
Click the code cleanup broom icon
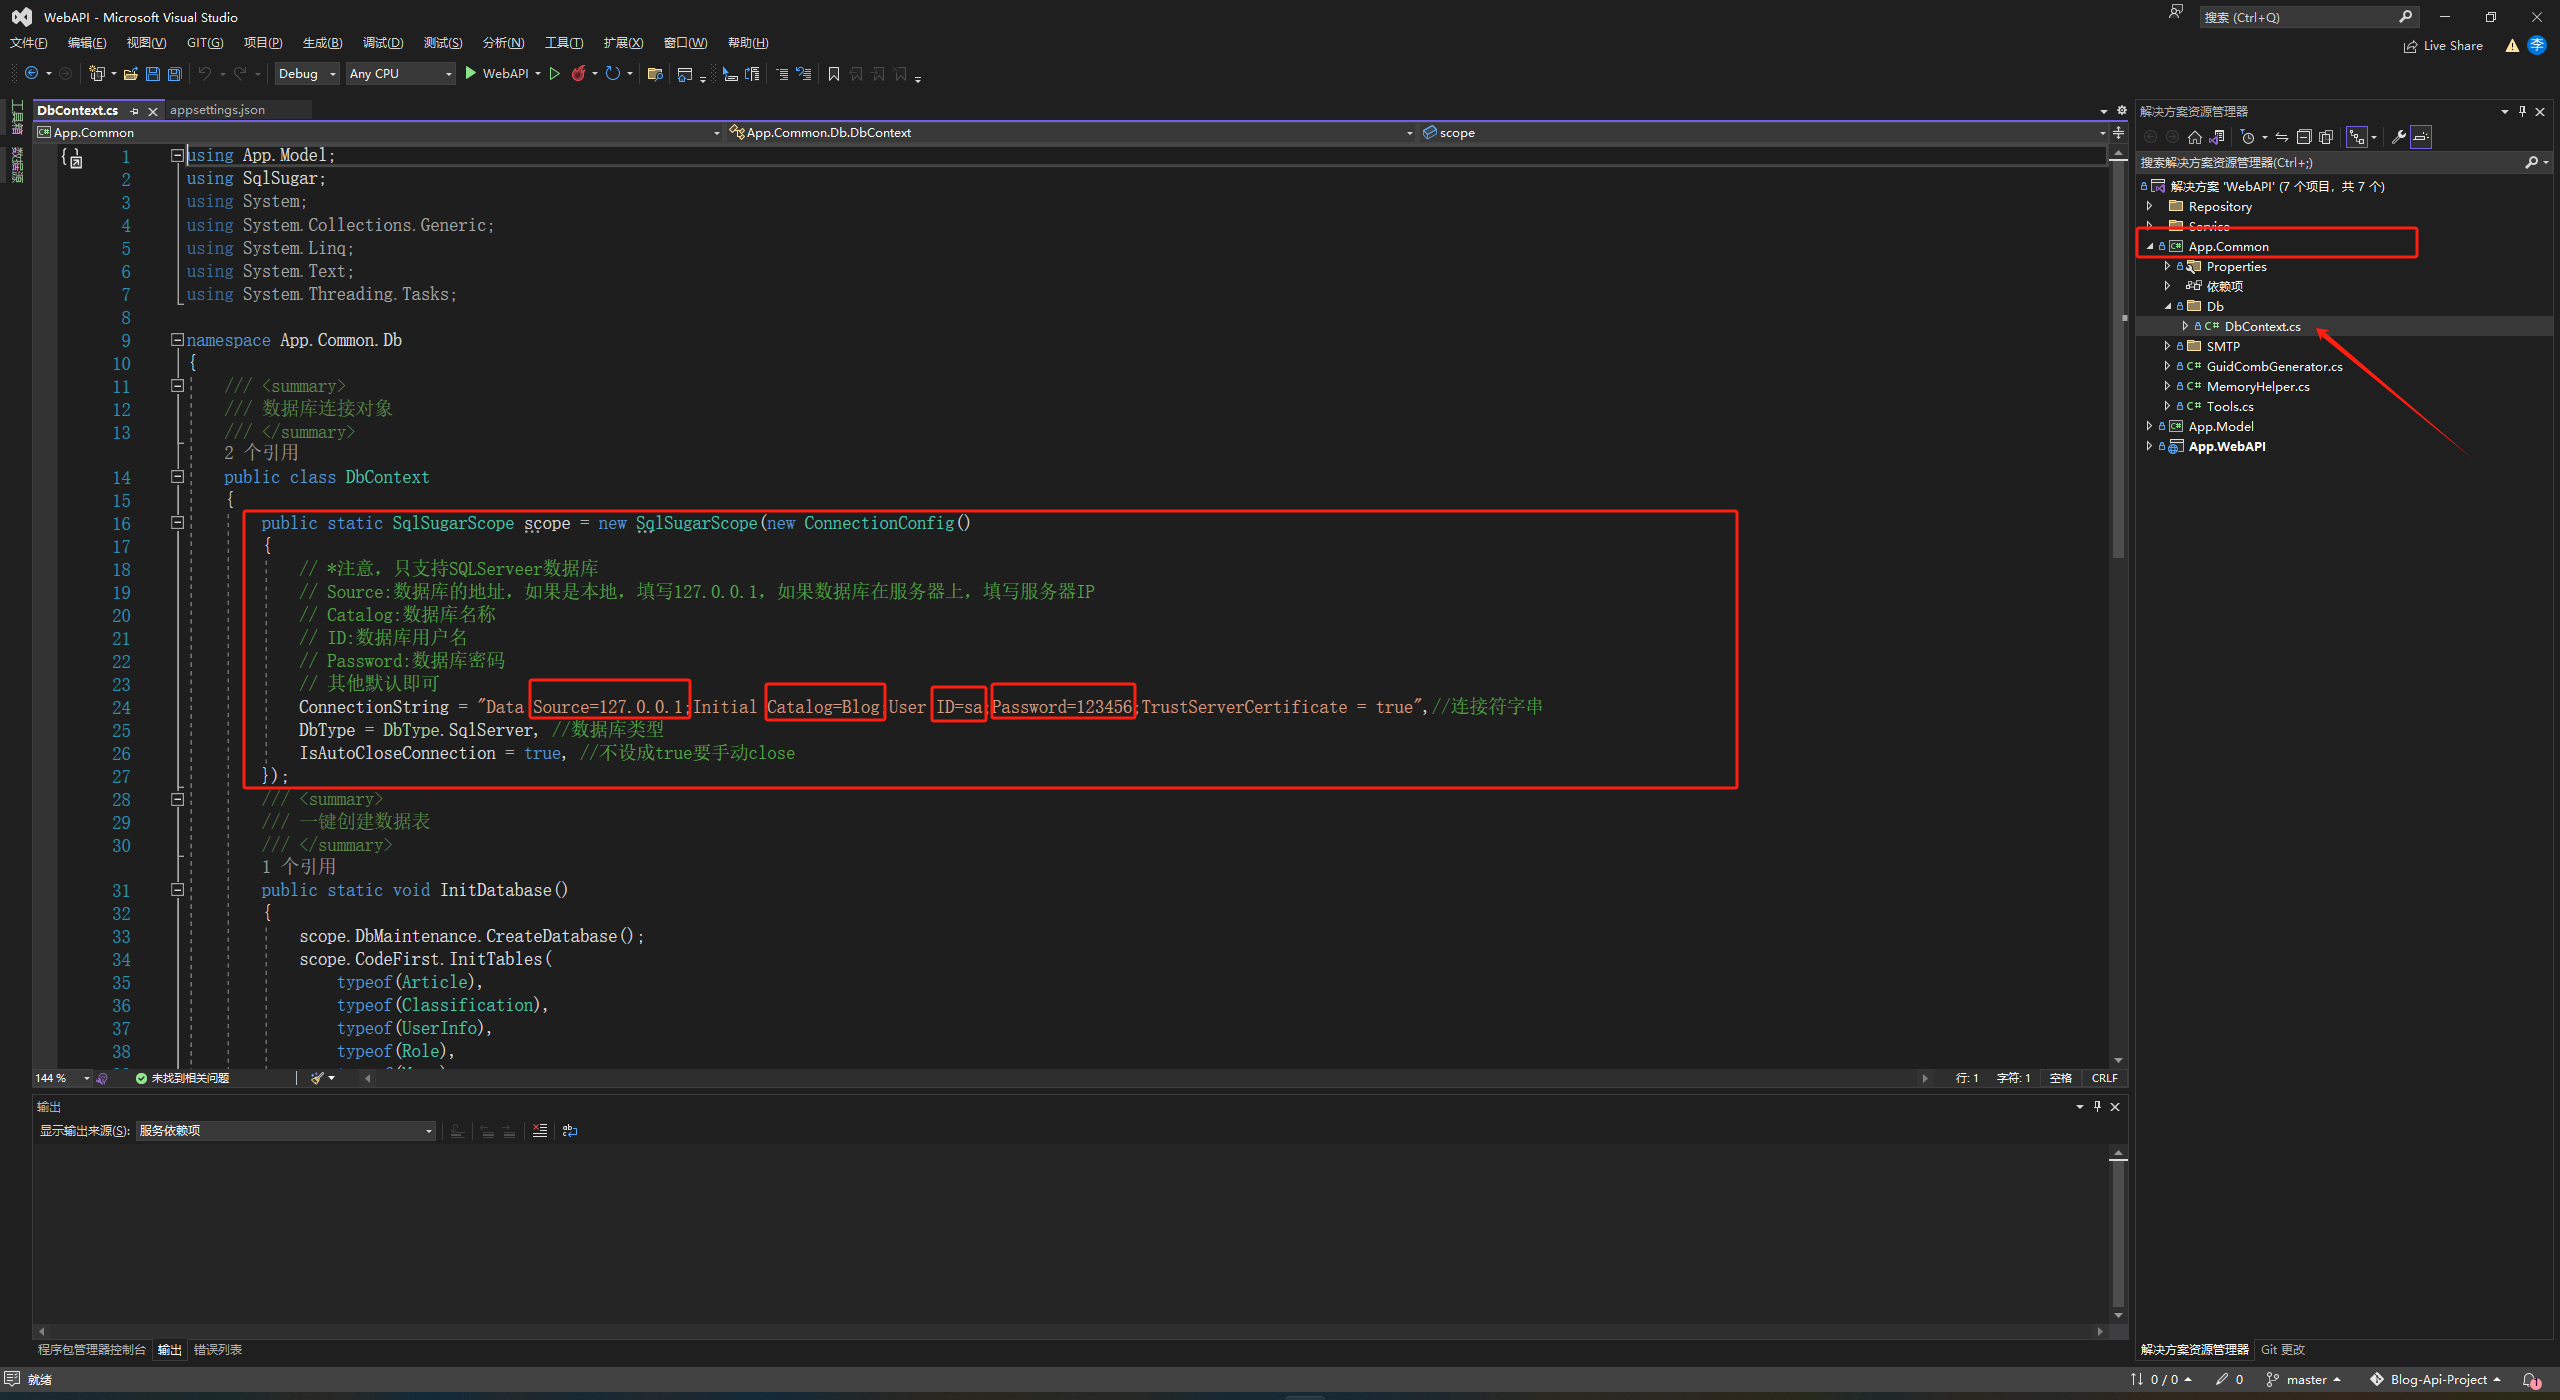click(x=317, y=1078)
